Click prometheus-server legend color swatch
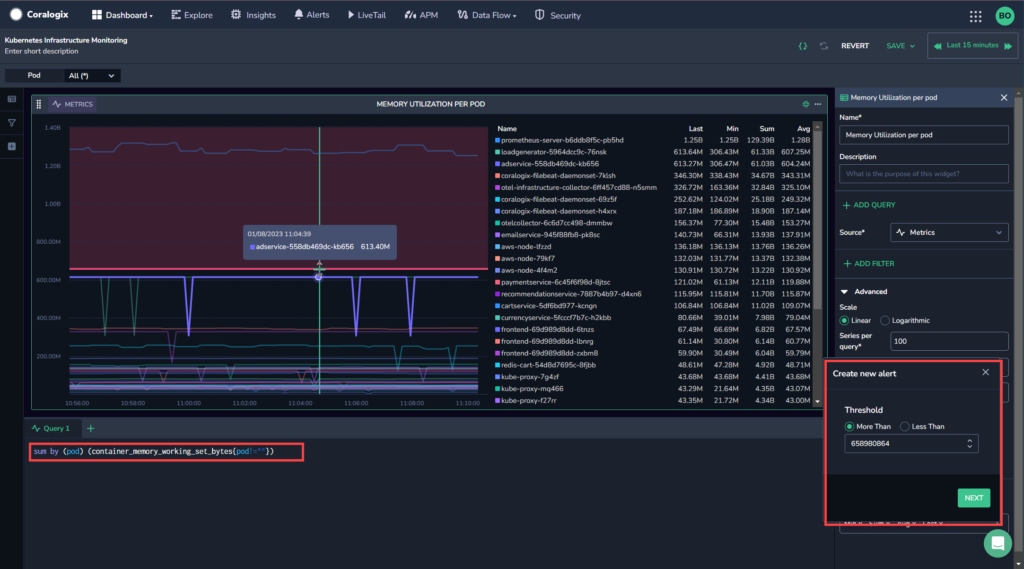This screenshot has width=1024, height=569. 498,140
